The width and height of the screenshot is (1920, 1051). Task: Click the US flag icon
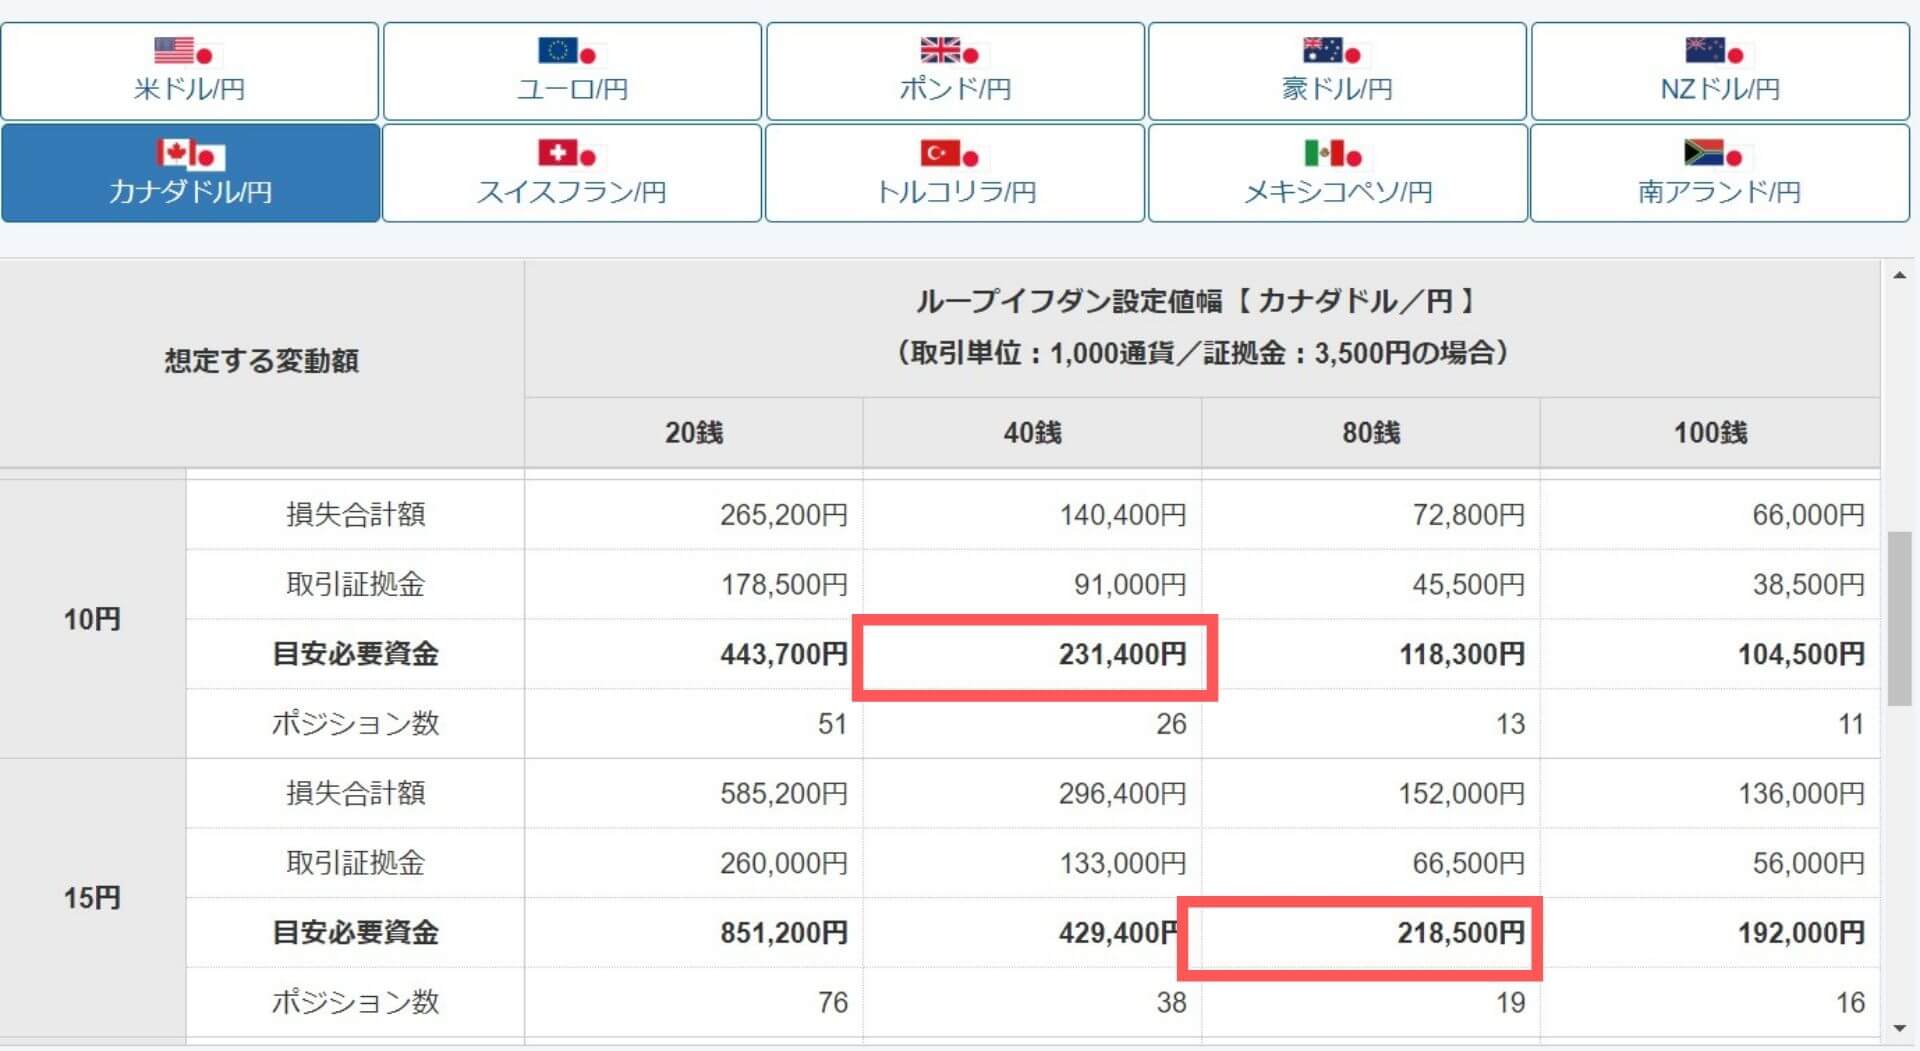[x=174, y=50]
